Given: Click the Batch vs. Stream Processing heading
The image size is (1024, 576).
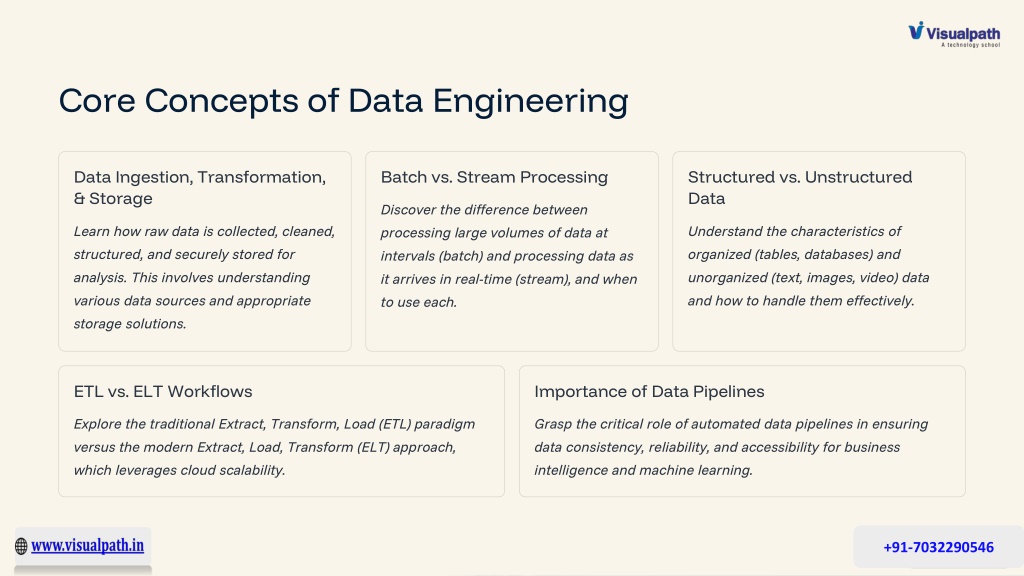Looking at the screenshot, I should (x=494, y=177).
